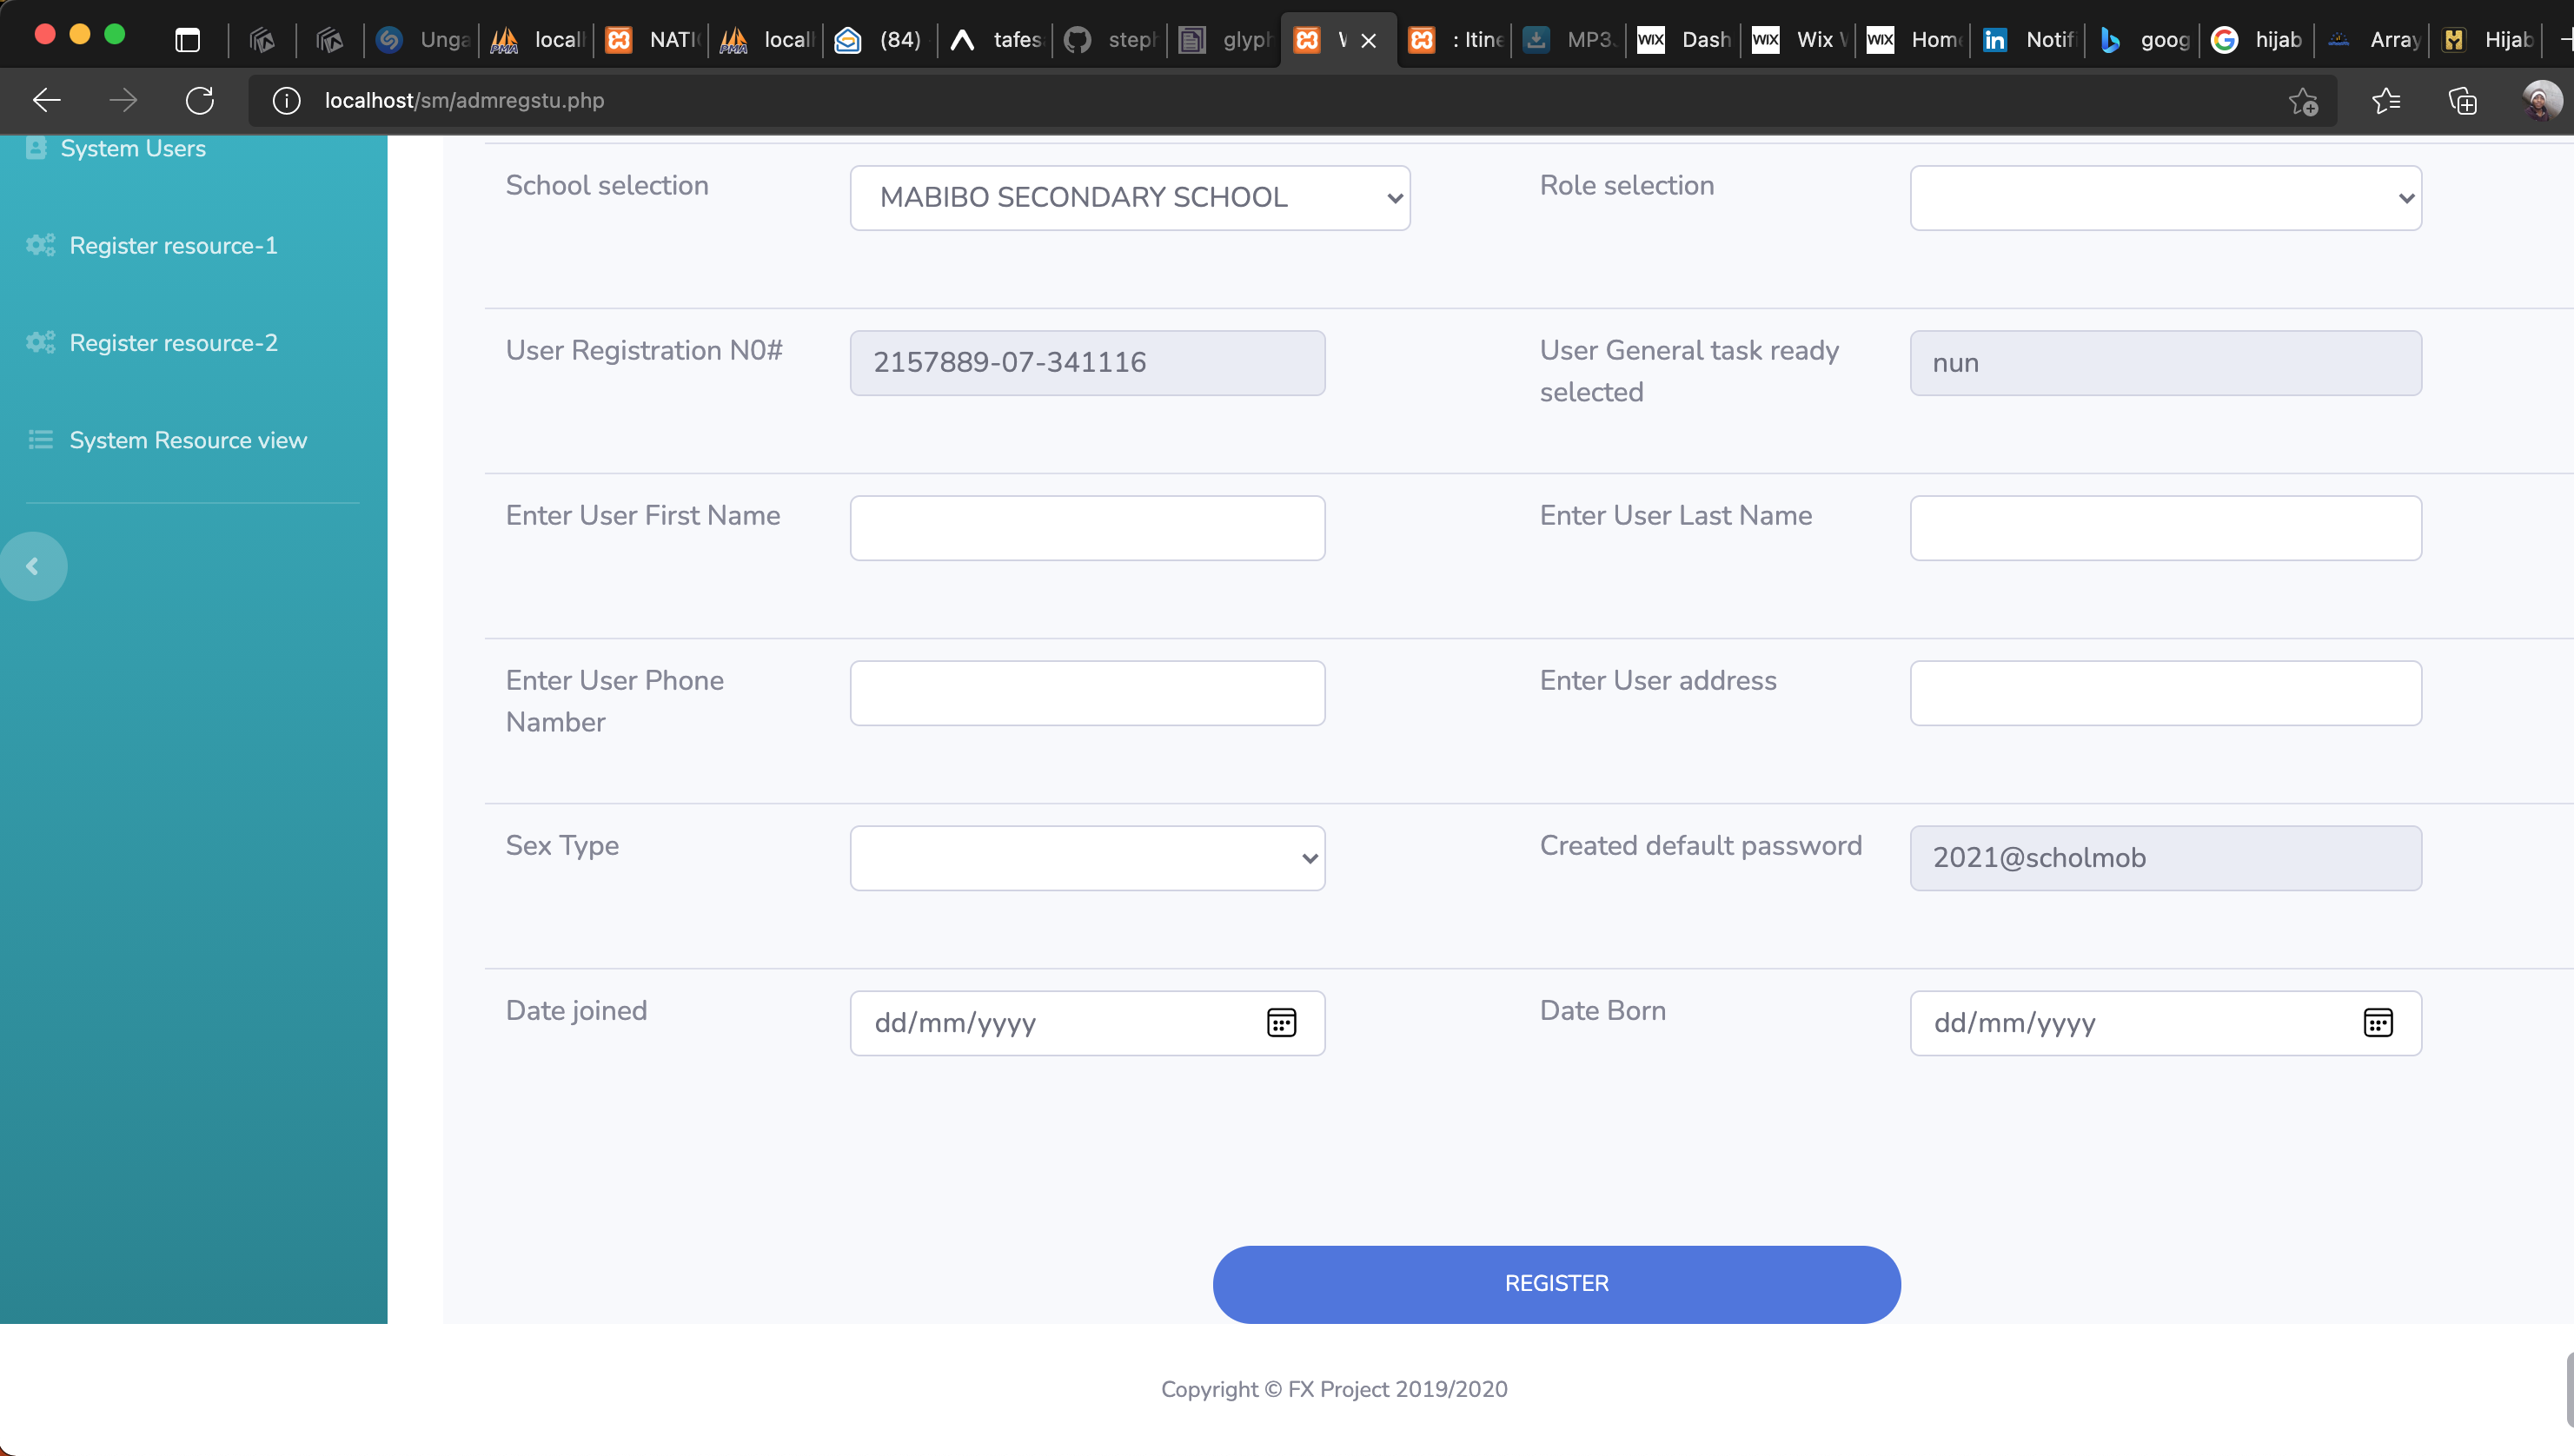2574x1456 pixels.
Task: Click the browser reload icon
Action: coord(200,100)
